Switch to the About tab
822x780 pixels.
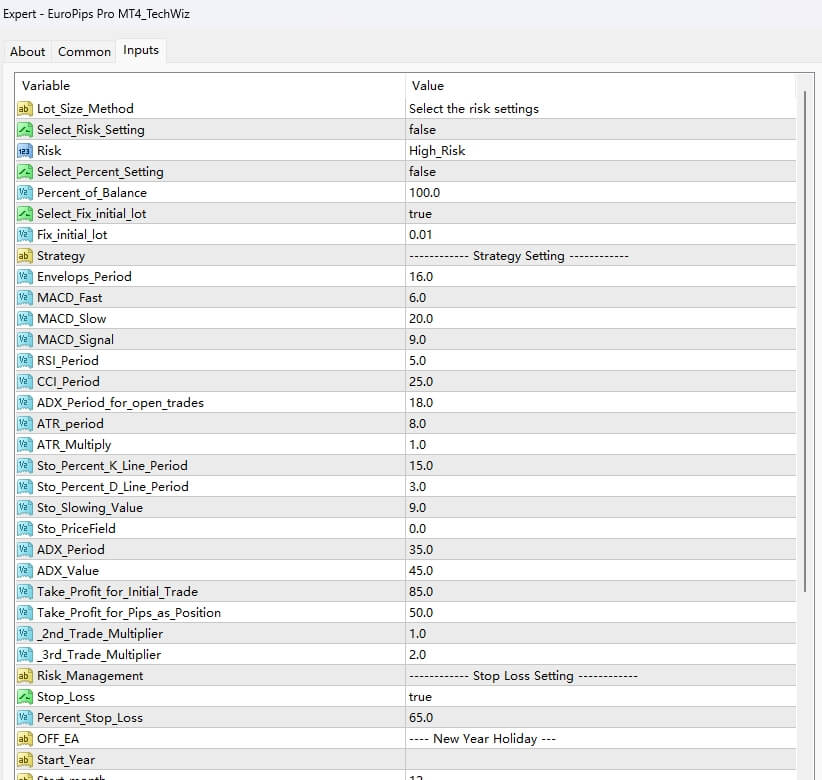coord(28,51)
